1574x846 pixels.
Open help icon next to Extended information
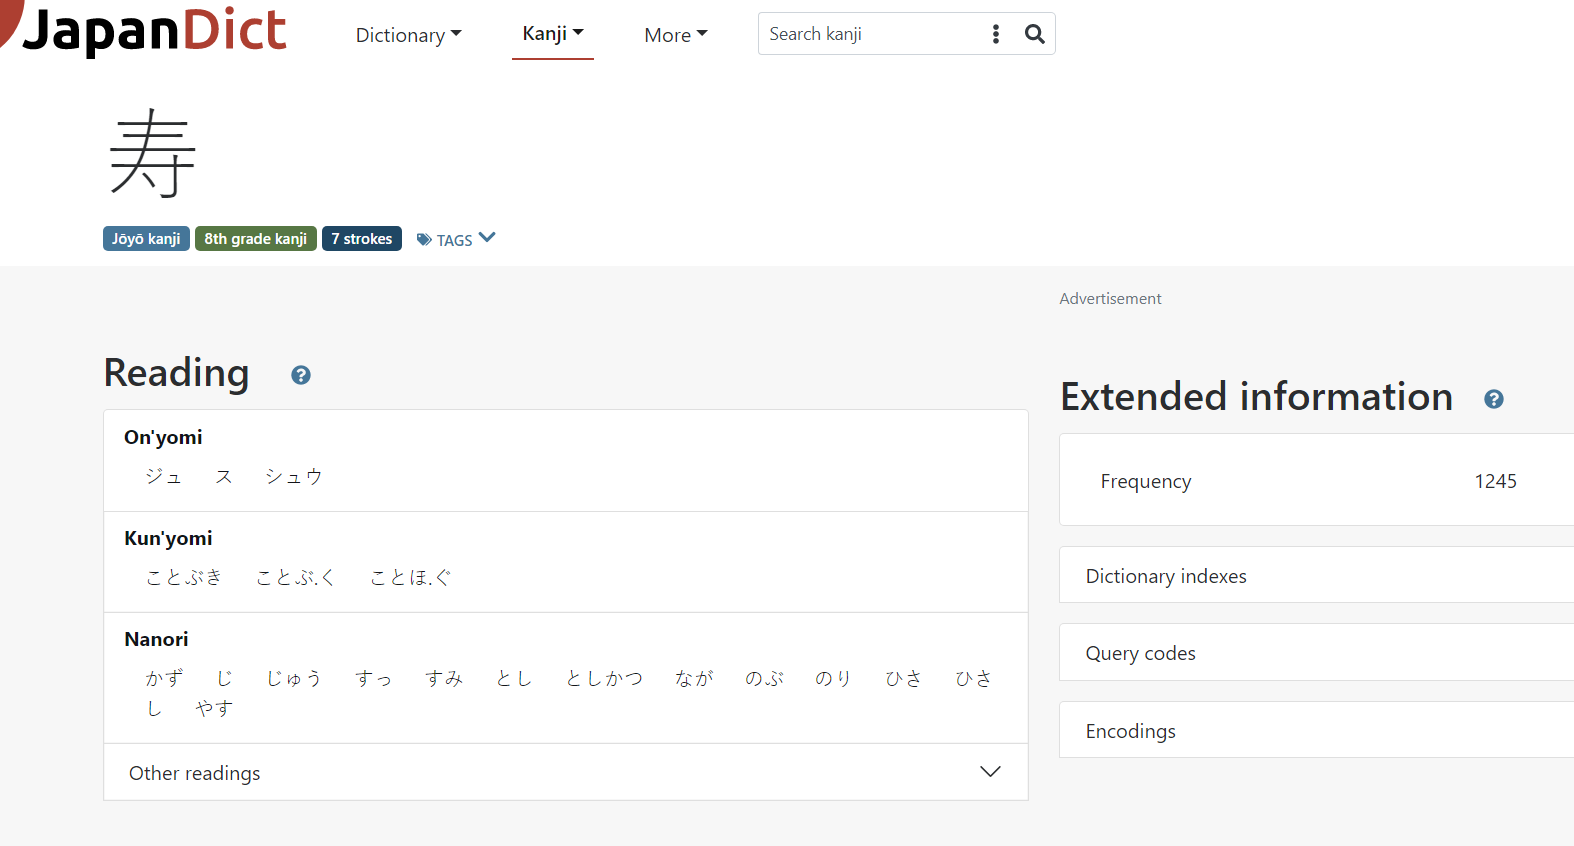tap(1494, 399)
